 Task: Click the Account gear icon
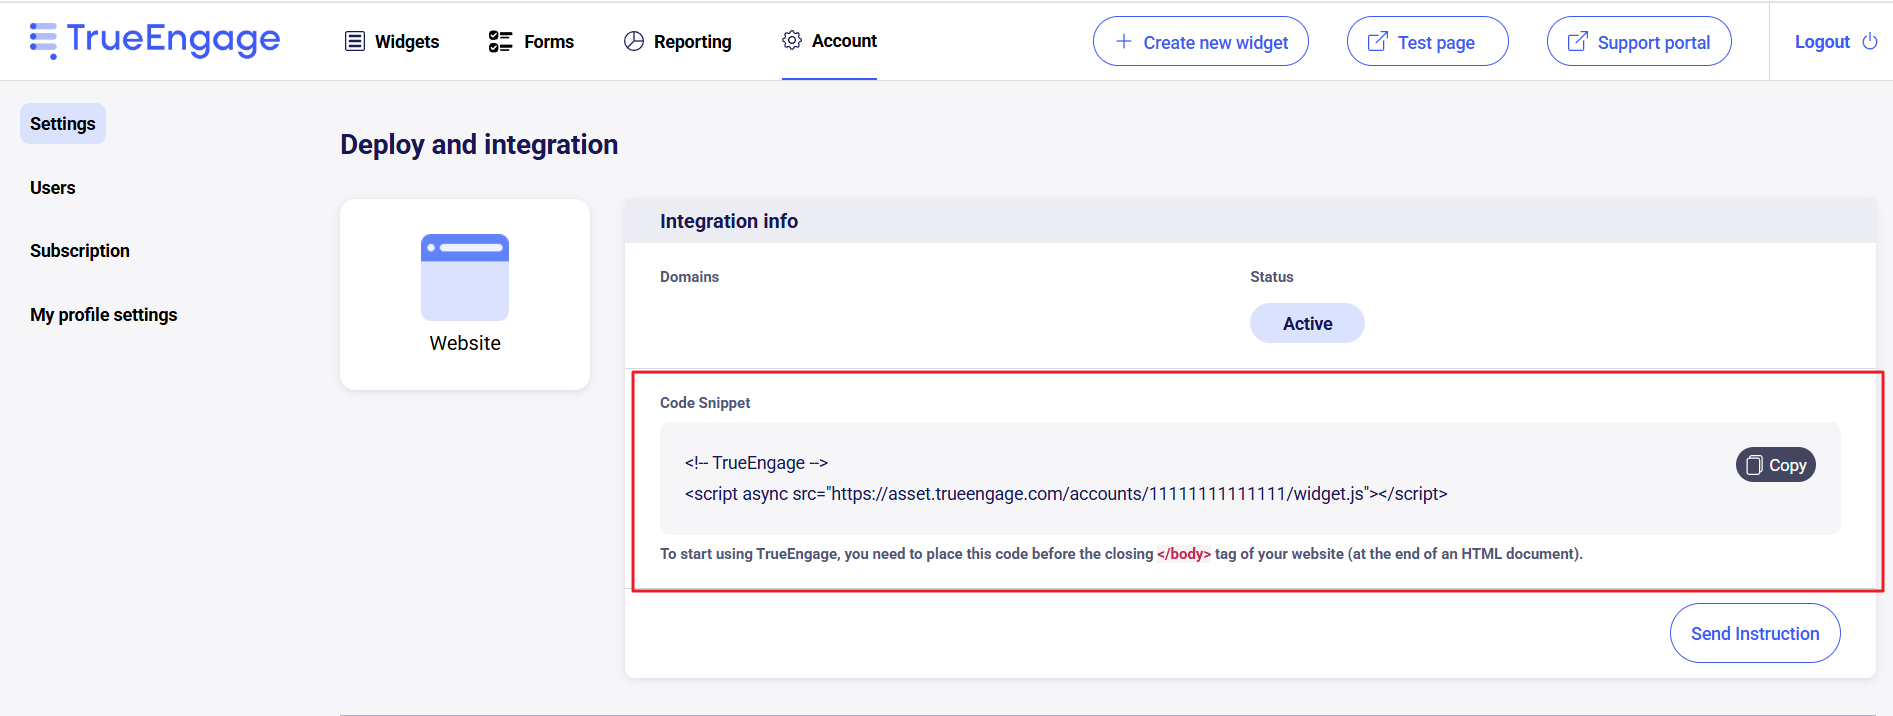tap(792, 40)
